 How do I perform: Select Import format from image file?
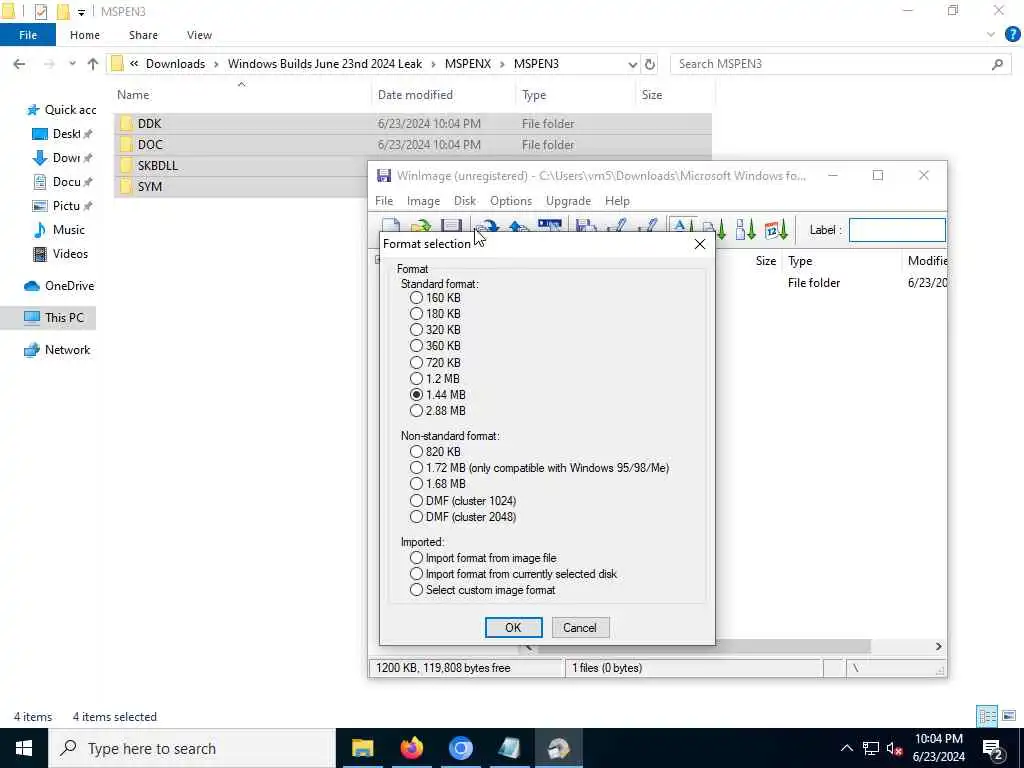[483, 558]
